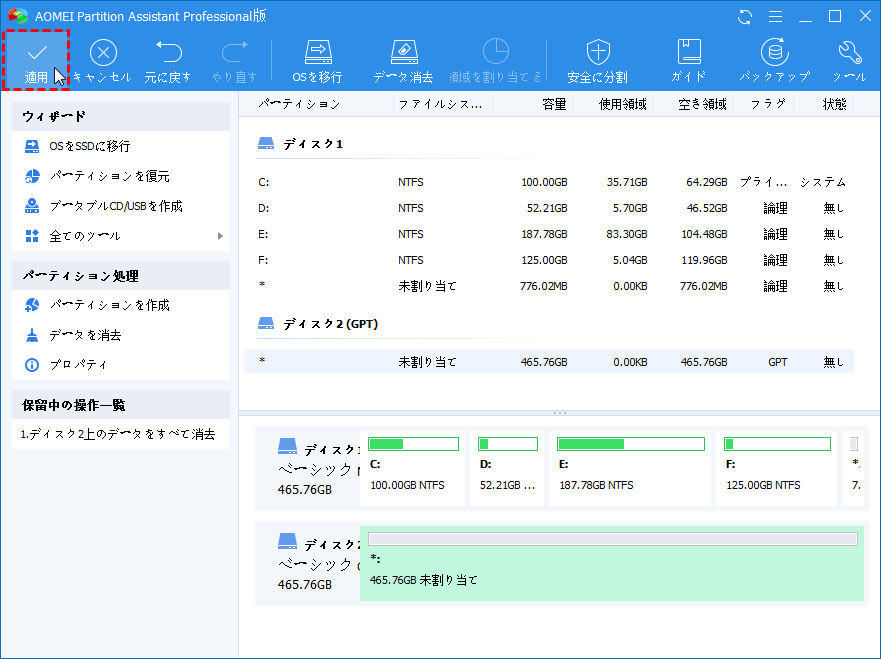Viewport: 881px width, 659px height.
Task: Click the ディスク2 drive icon in disk map
Action: 287,541
